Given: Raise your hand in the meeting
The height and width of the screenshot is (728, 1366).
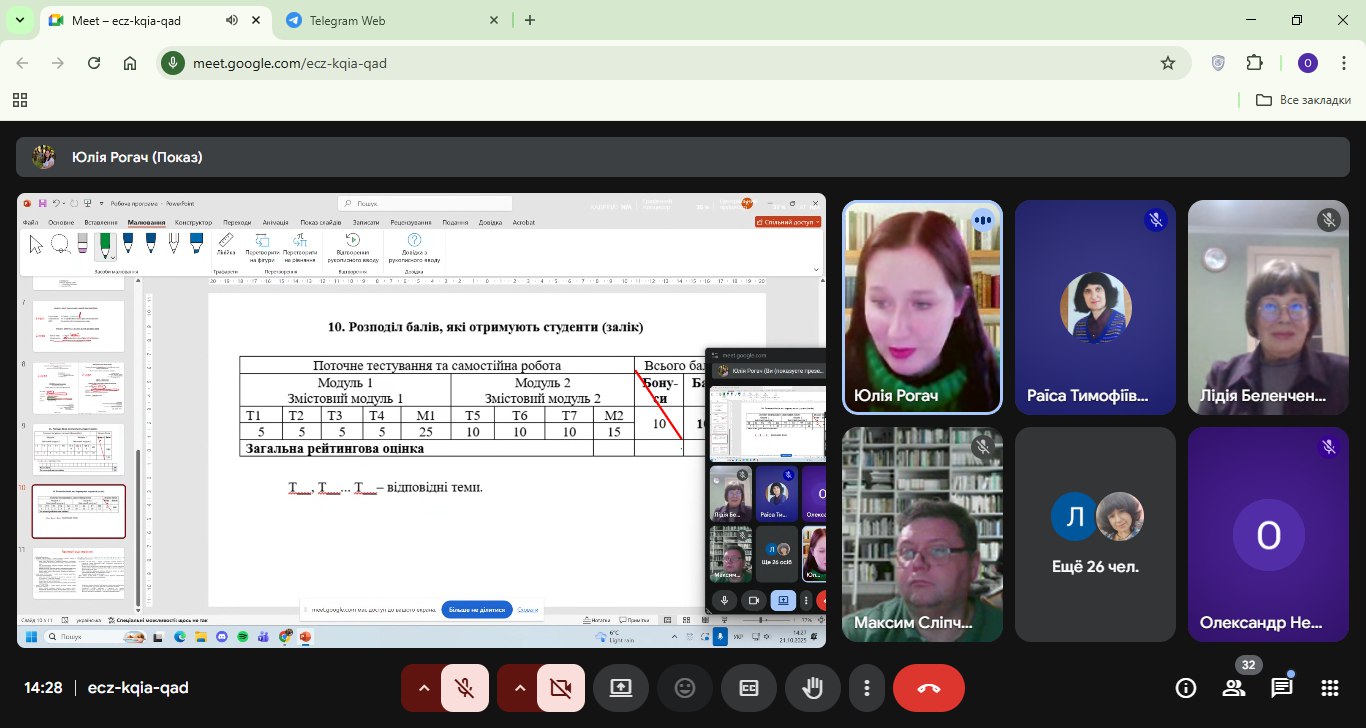Looking at the screenshot, I should click(813, 688).
